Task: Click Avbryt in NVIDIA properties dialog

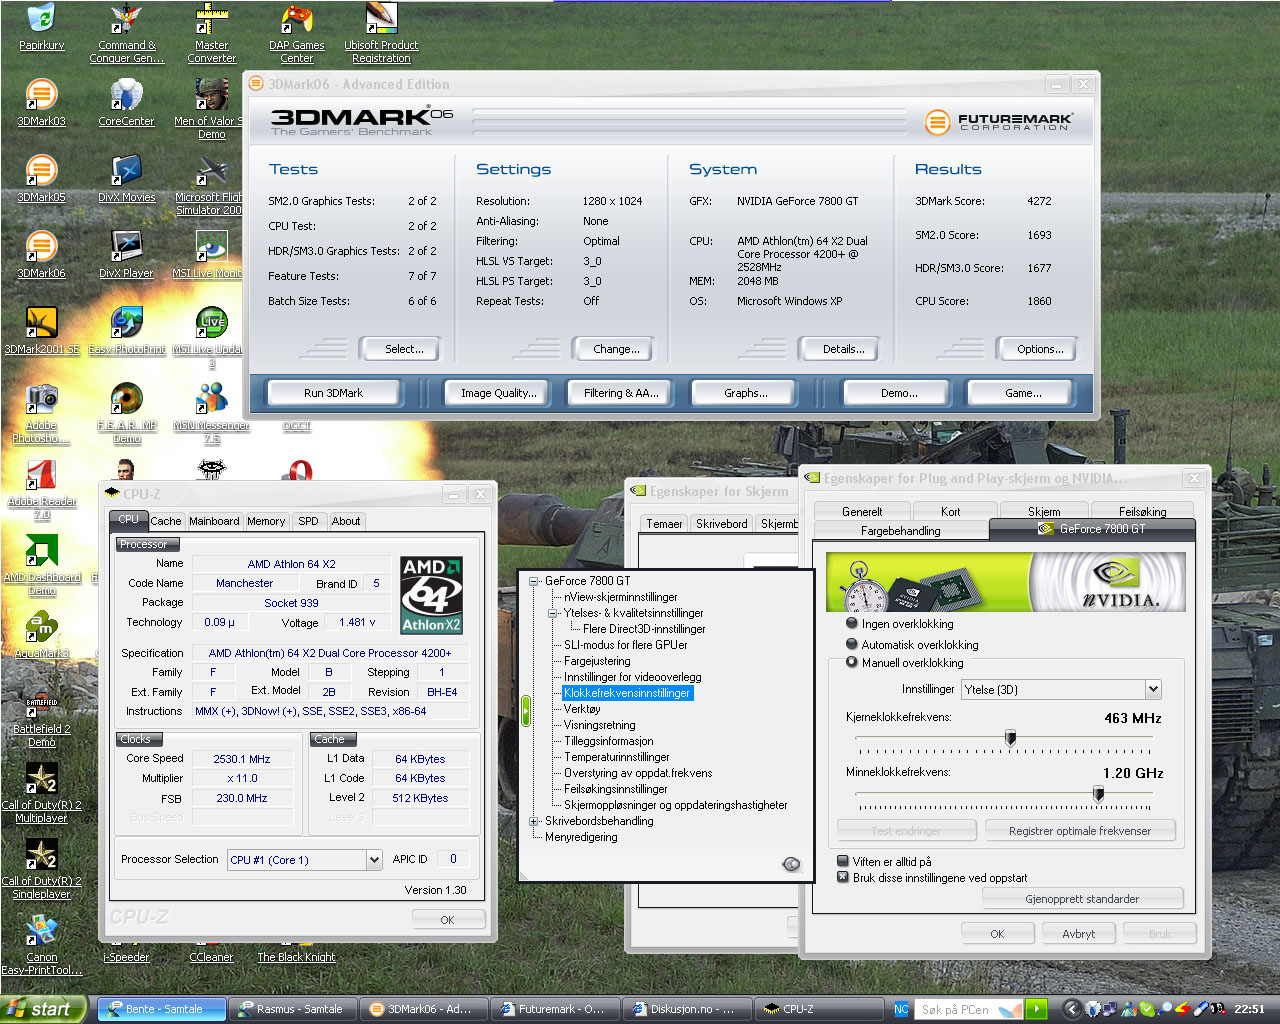Action: click(1078, 934)
